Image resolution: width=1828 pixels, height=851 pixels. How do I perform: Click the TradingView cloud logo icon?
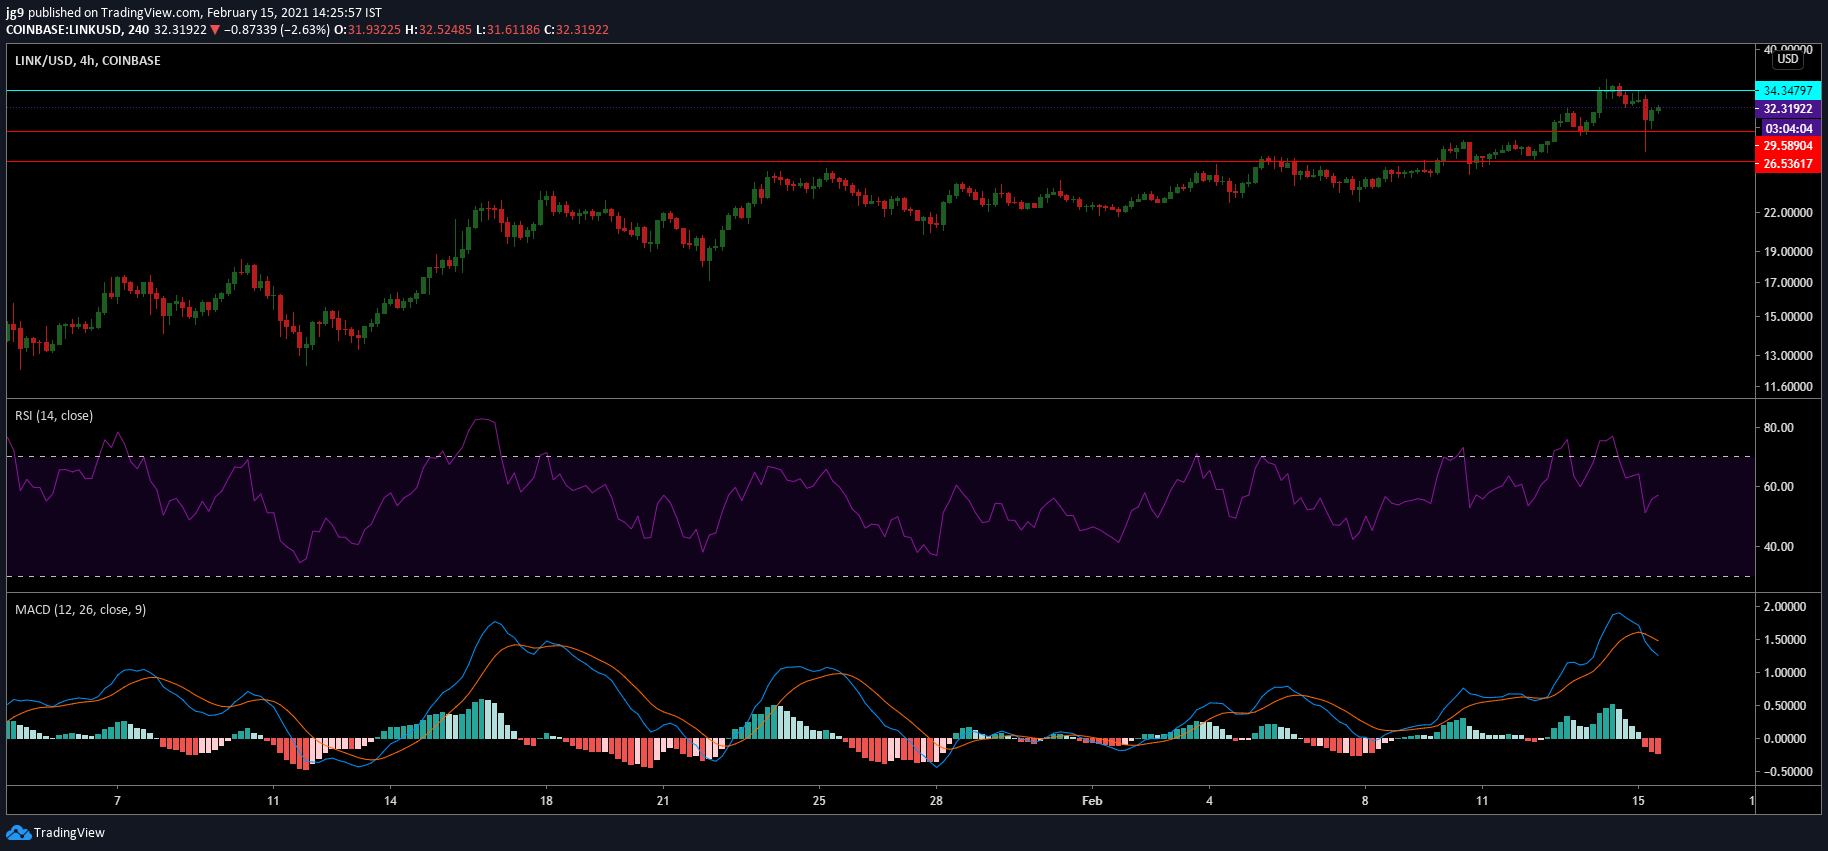click(x=18, y=832)
